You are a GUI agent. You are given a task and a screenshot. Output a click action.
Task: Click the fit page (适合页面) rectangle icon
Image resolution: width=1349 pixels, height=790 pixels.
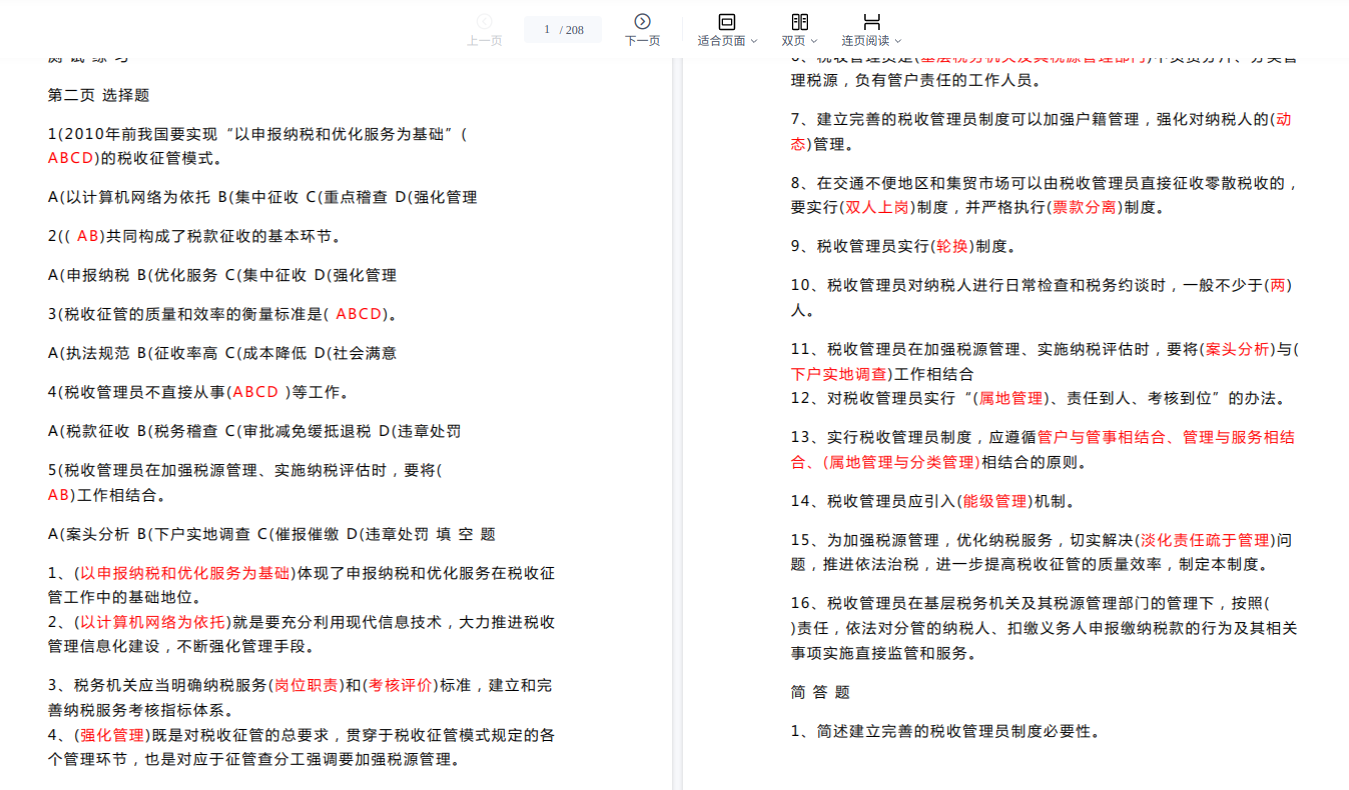click(727, 21)
